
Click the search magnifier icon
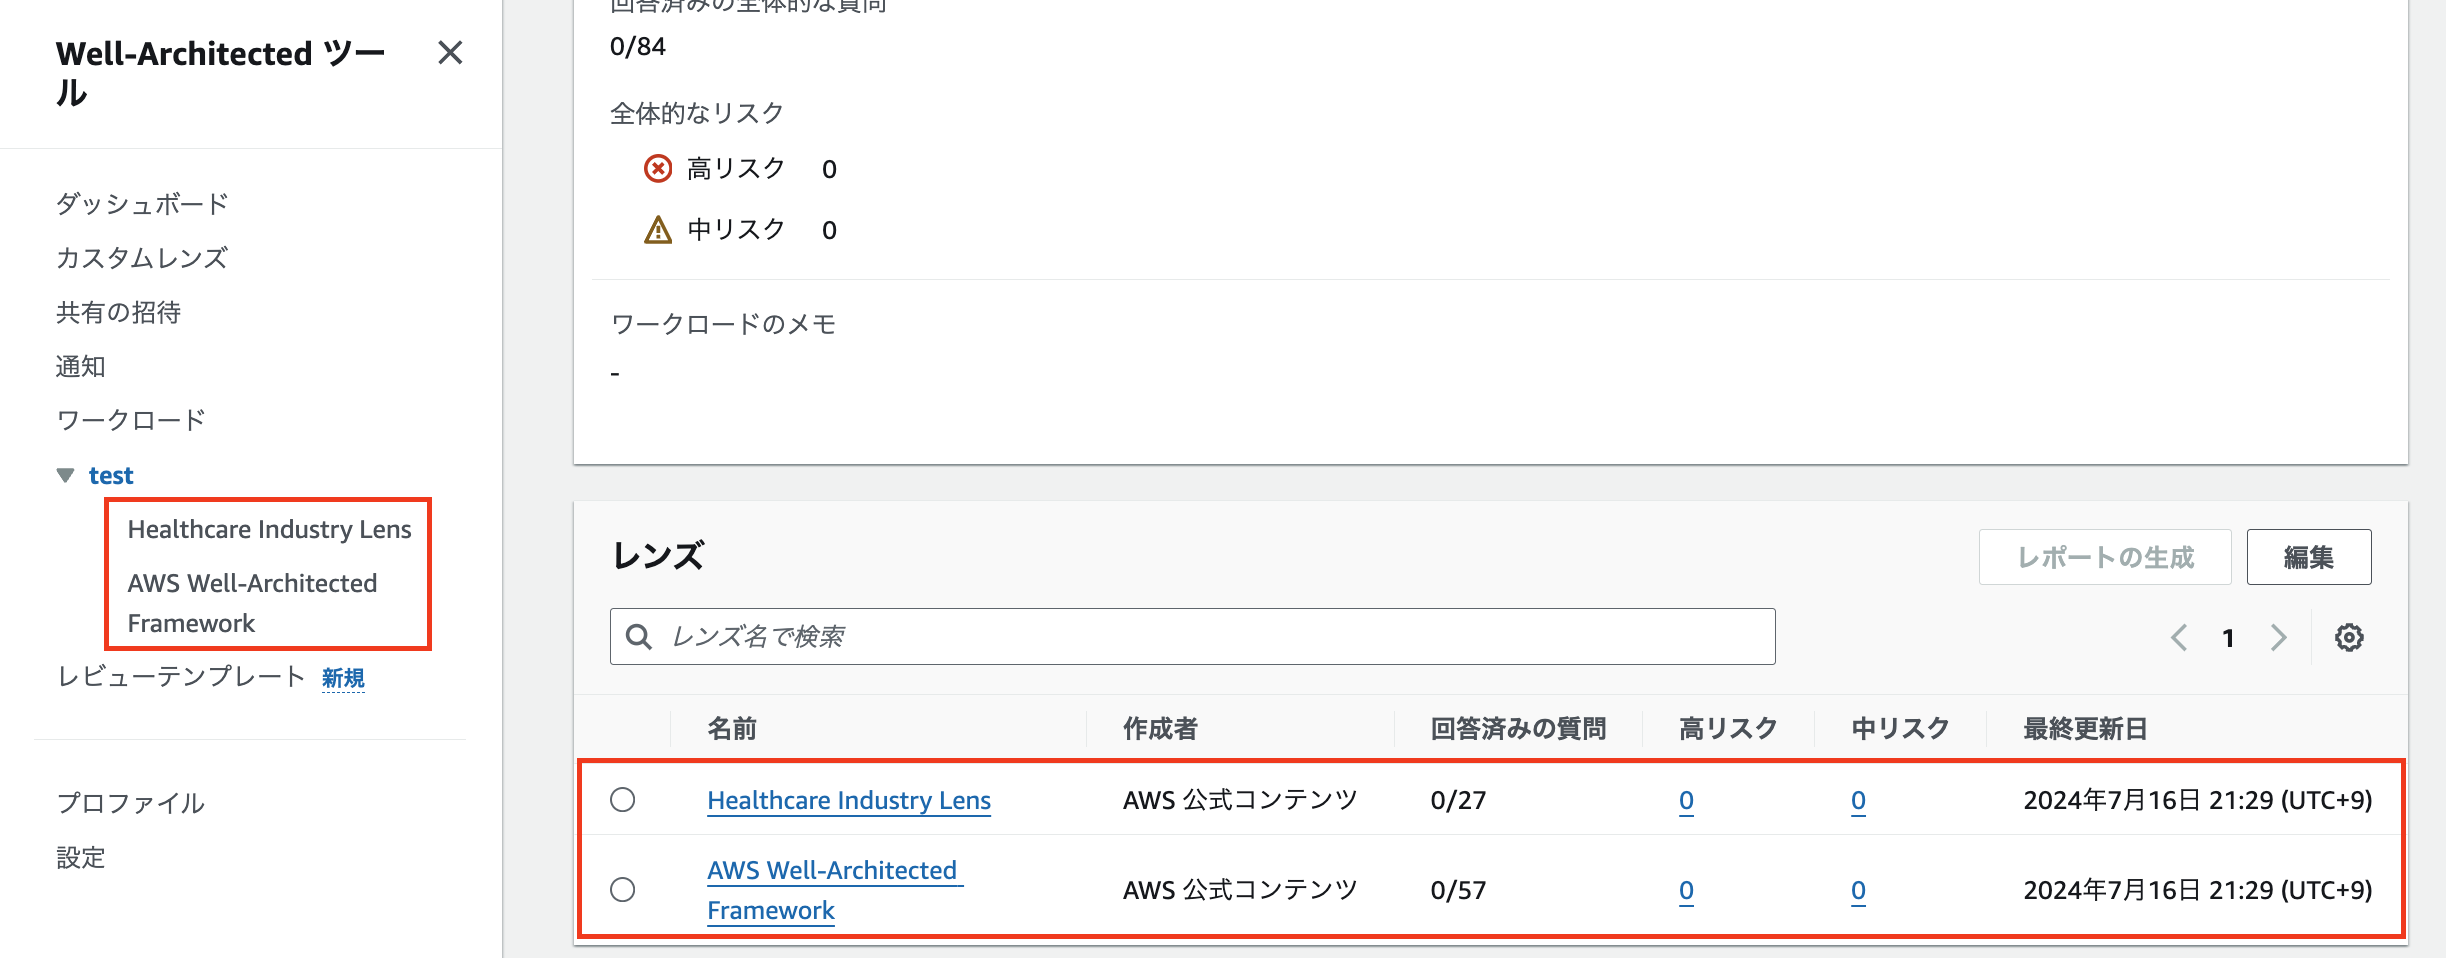click(638, 637)
